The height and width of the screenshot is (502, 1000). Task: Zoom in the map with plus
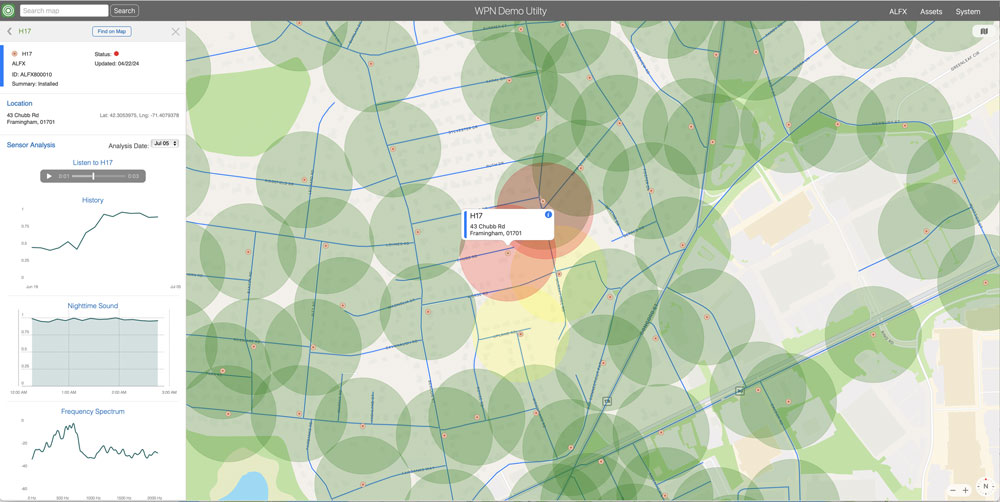[965, 490]
